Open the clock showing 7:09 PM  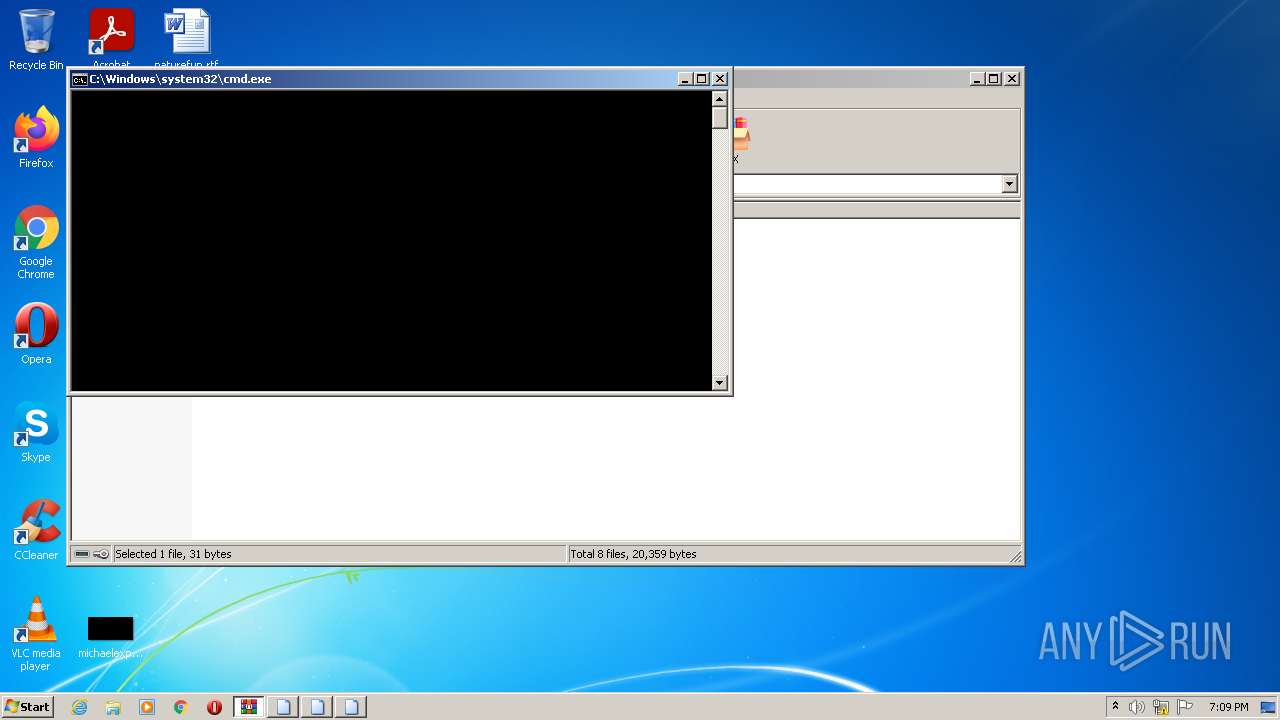pos(1228,707)
